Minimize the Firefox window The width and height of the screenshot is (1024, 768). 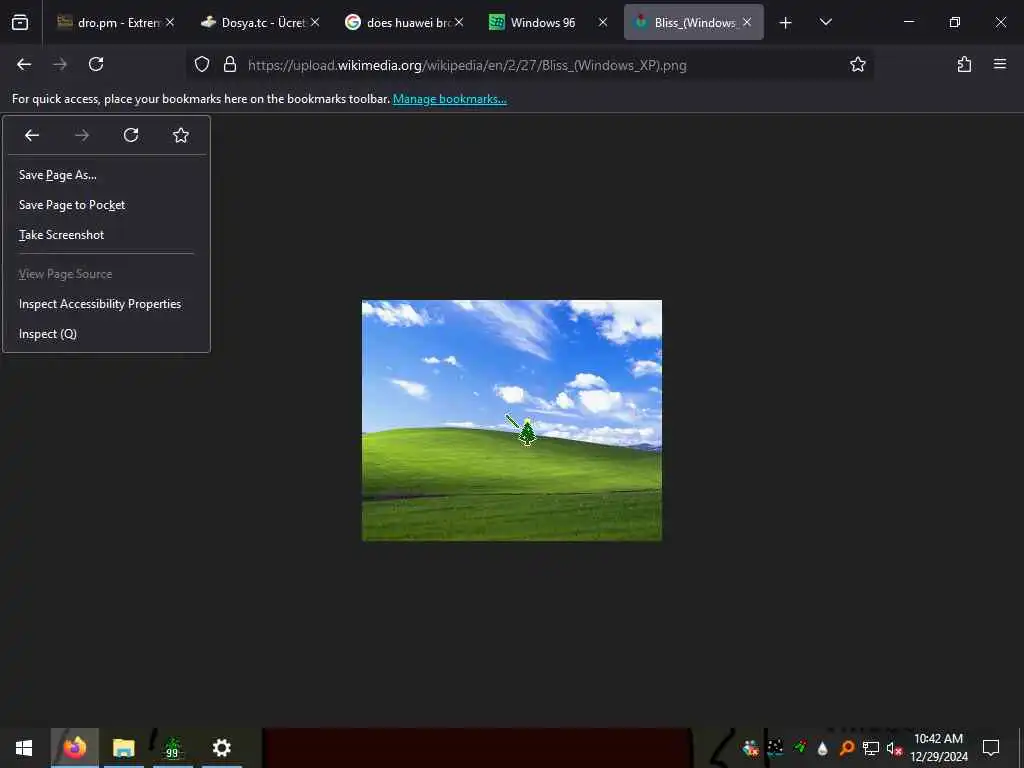pos(908,22)
